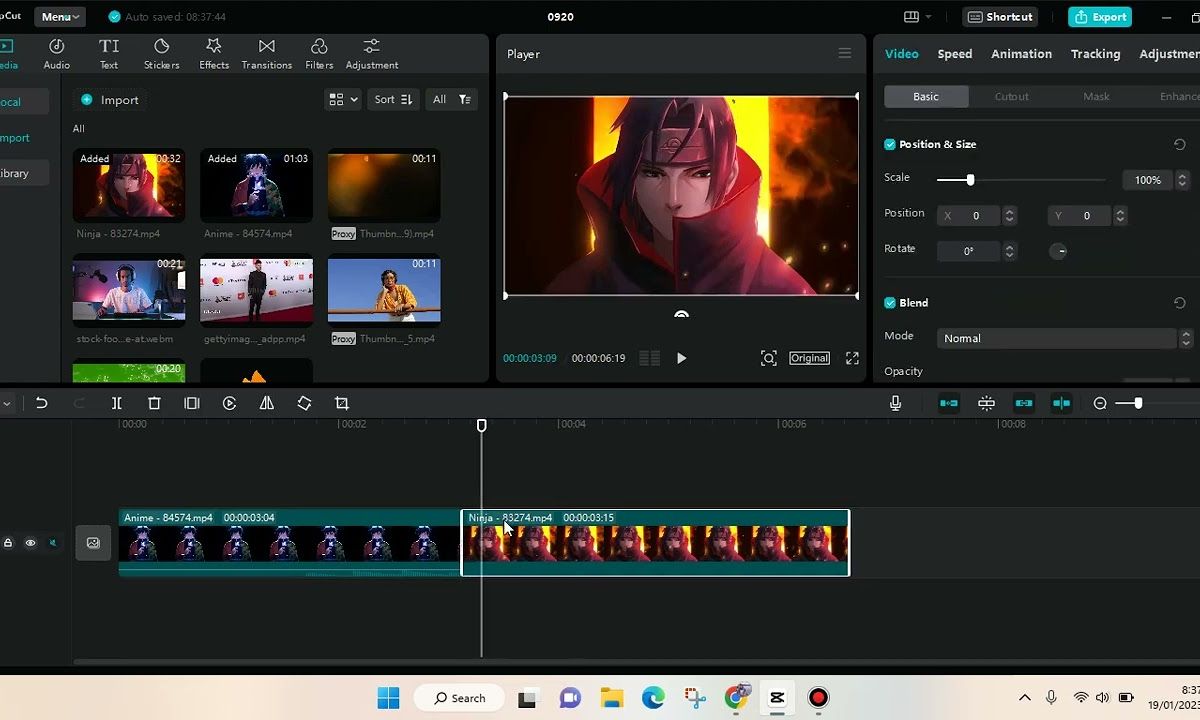Open the Audio panel
Image resolution: width=1200 pixels, height=720 pixels.
[x=57, y=54]
